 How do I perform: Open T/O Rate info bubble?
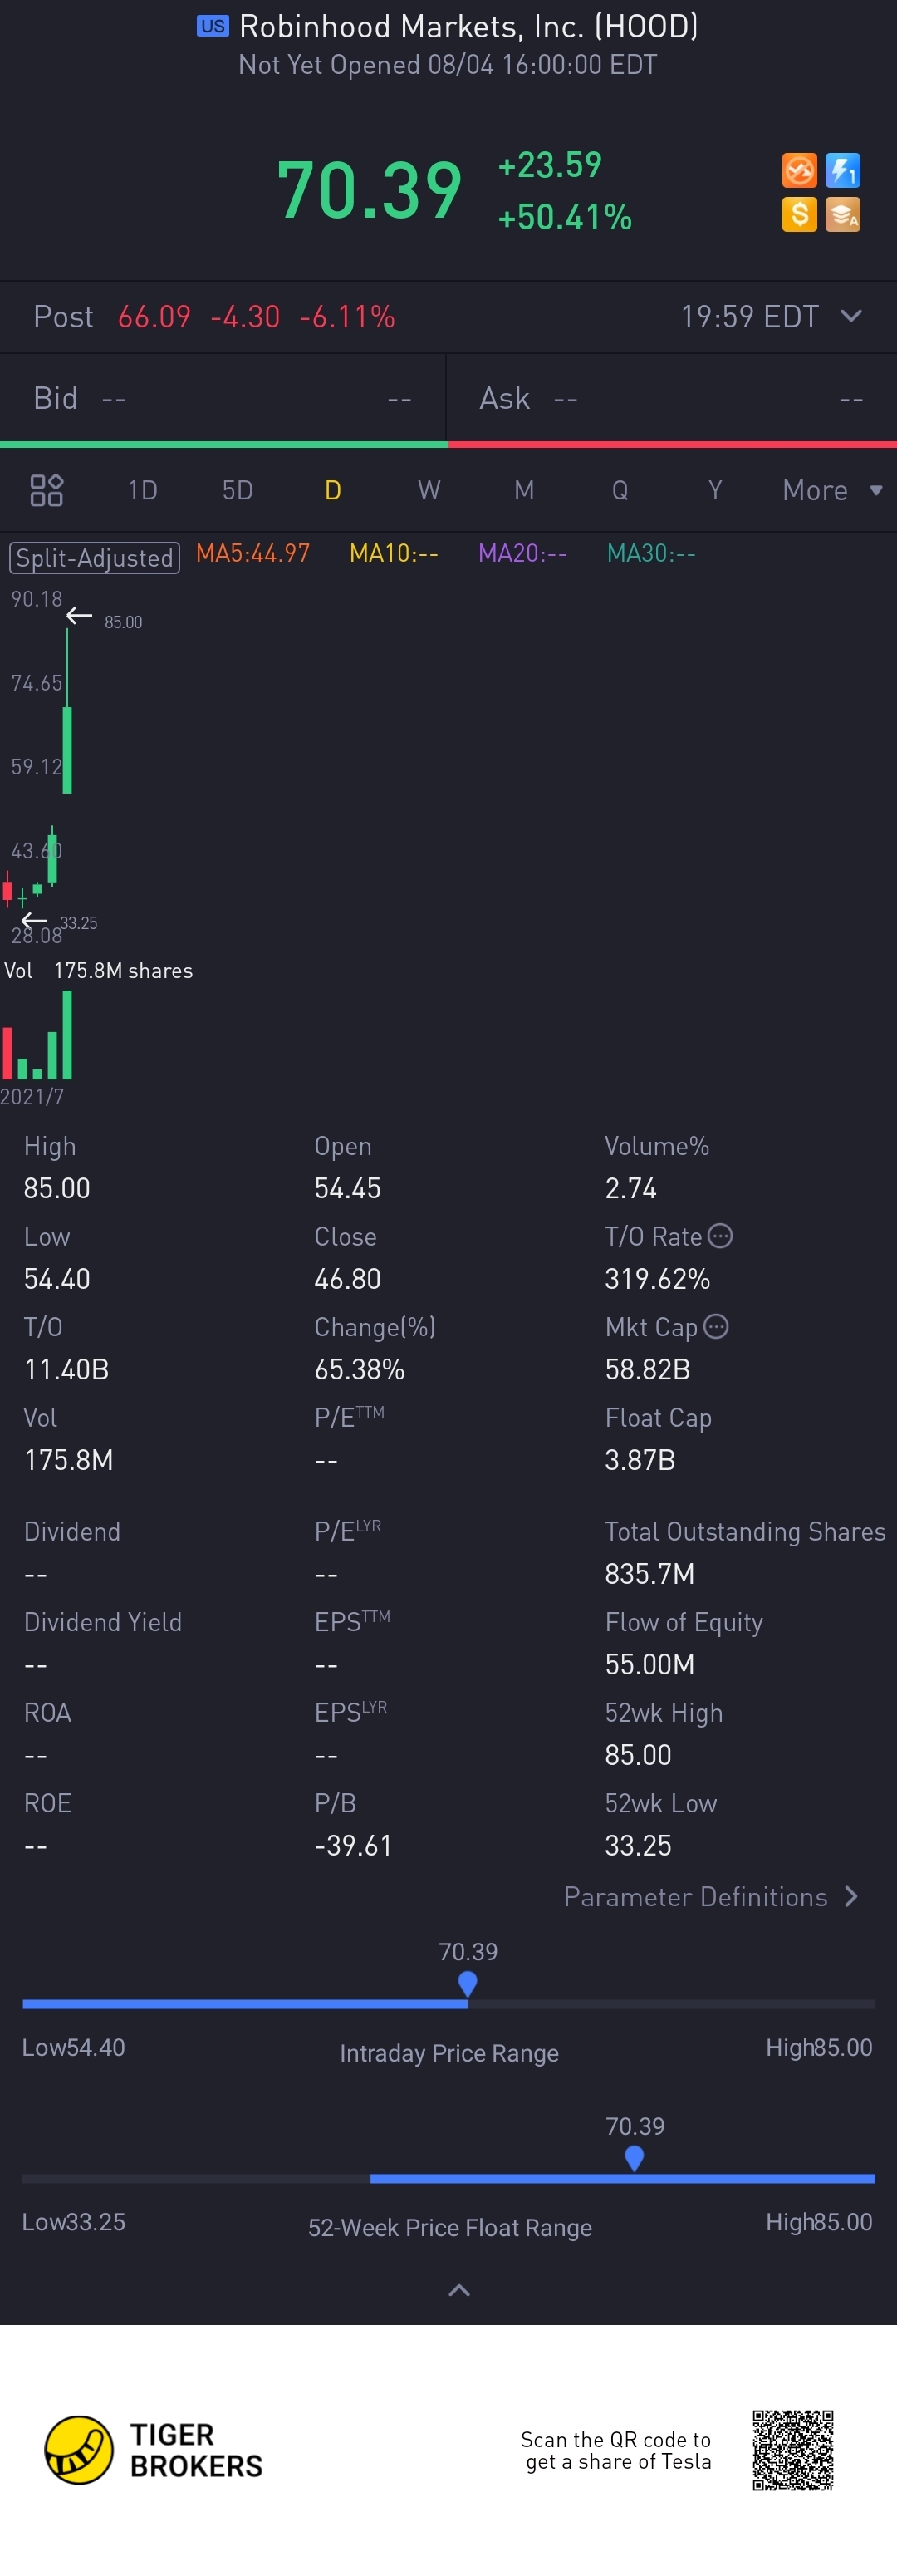(720, 1236)
